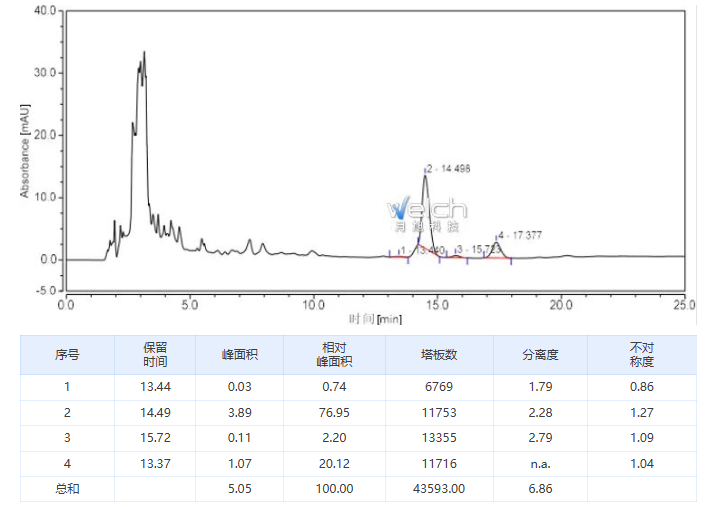This screenshot has width=705, height=507.
Task: Click peak label "2 - 14.498" on chromatogram
Action: 449,169
